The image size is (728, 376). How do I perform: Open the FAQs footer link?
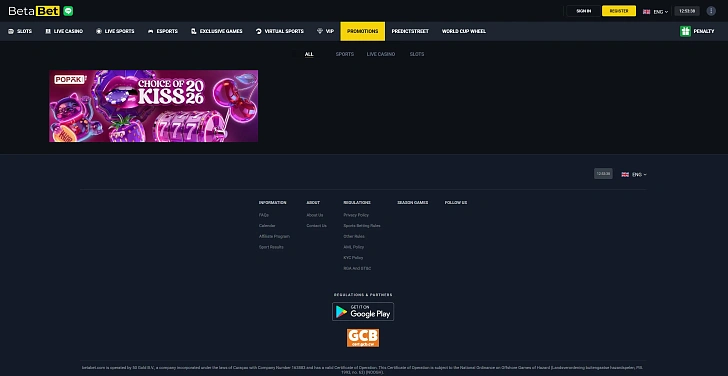click(264, 215)
